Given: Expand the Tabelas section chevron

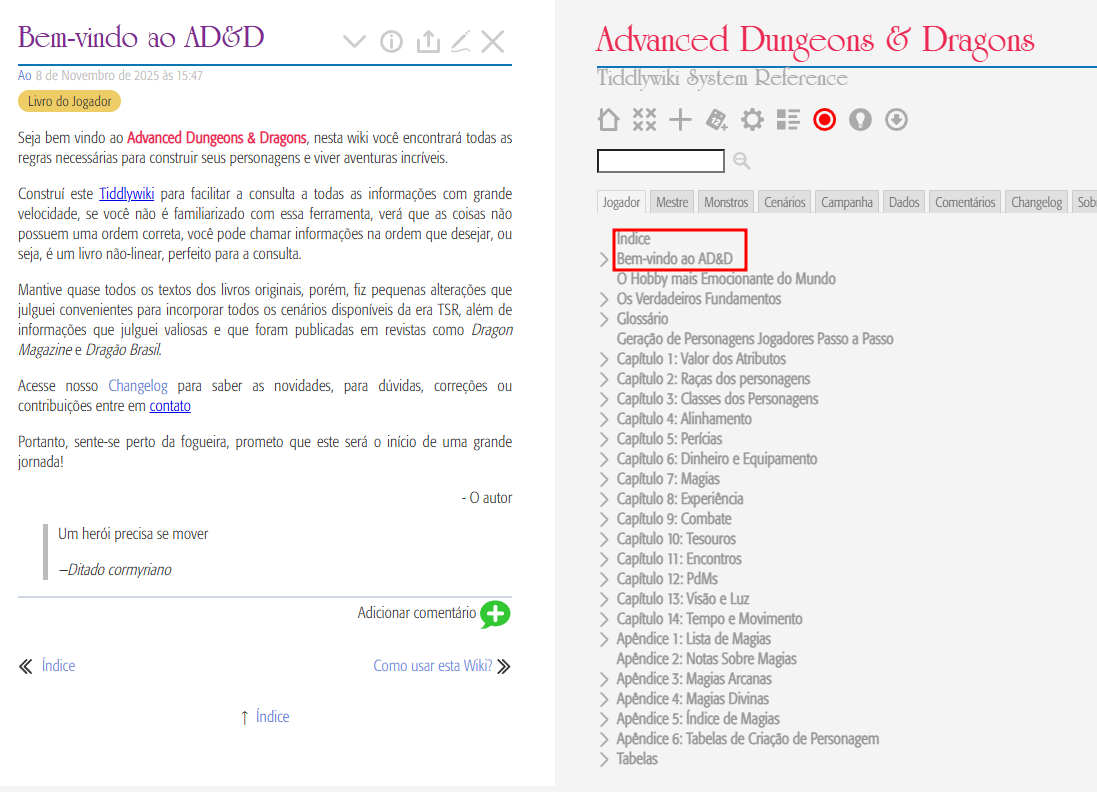Looking at the screenshot, I should click(604, 759).
